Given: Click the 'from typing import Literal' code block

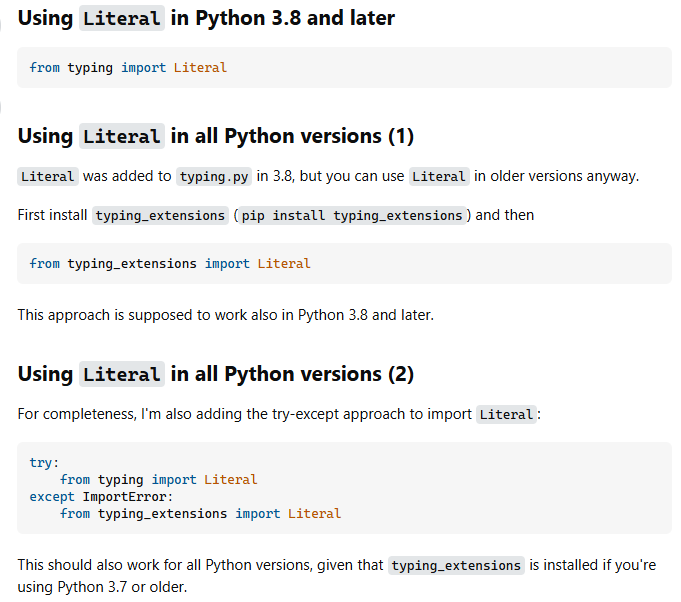Looking at the screenshot, I should 128,68.
